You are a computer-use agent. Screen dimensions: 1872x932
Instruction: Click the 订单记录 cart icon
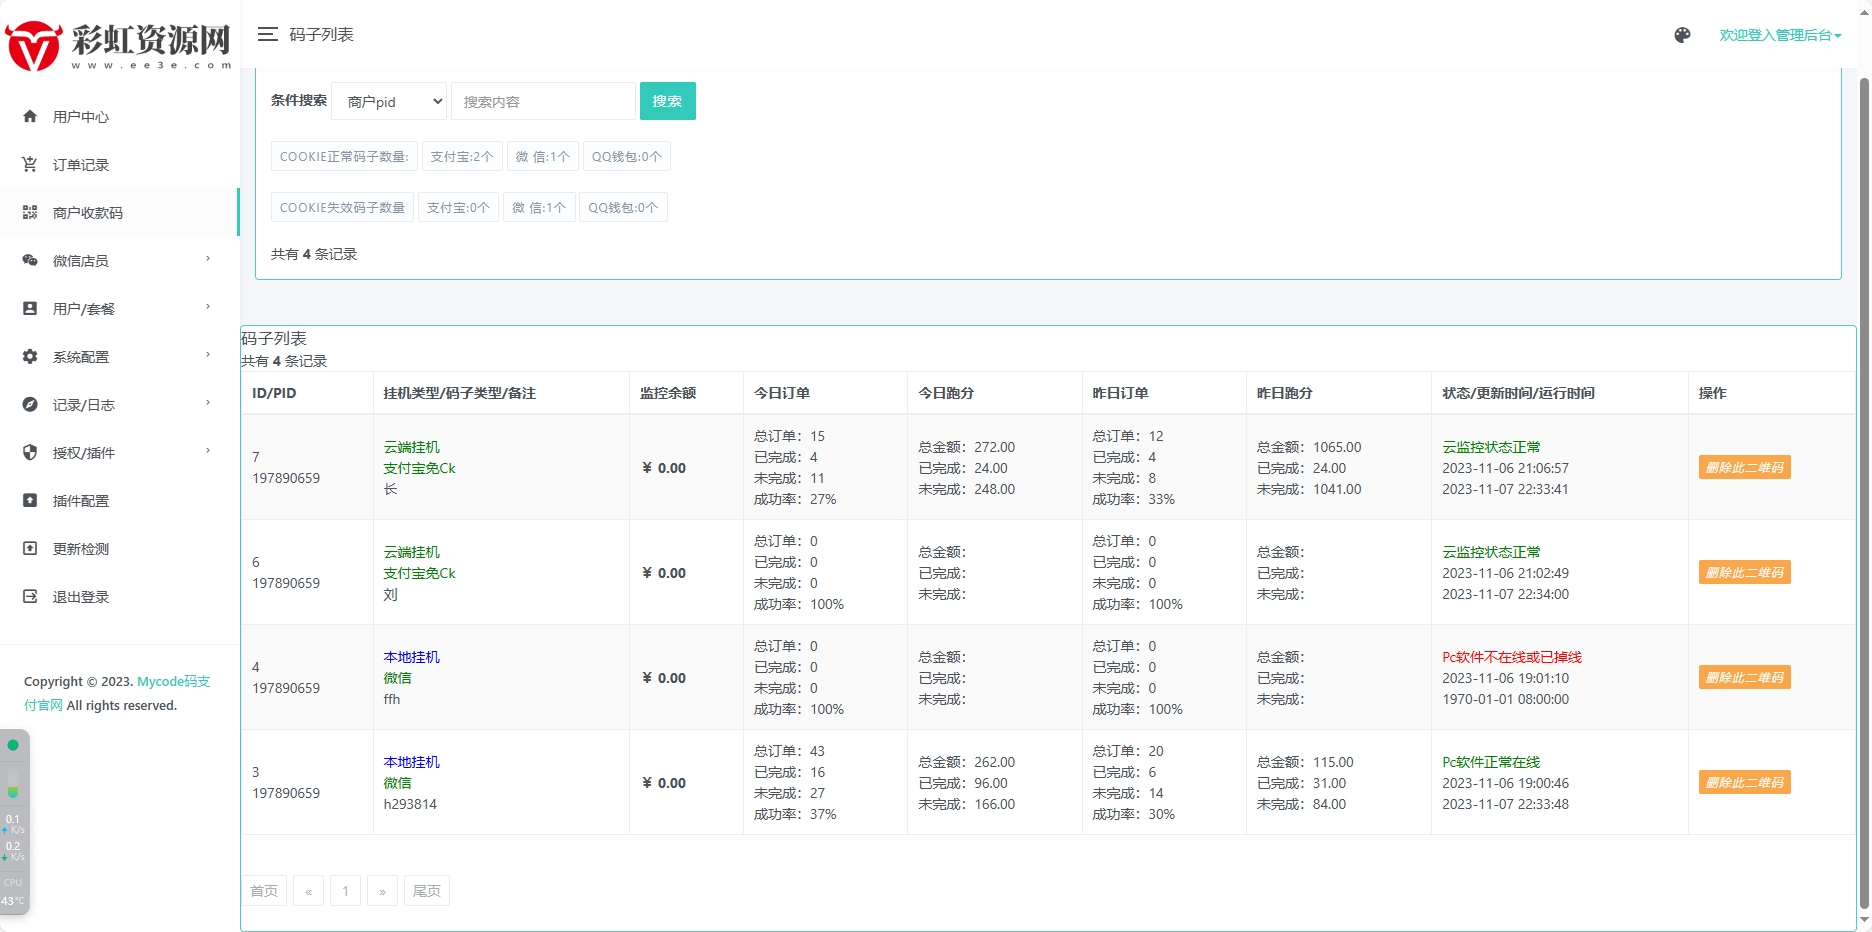(30, 165)
